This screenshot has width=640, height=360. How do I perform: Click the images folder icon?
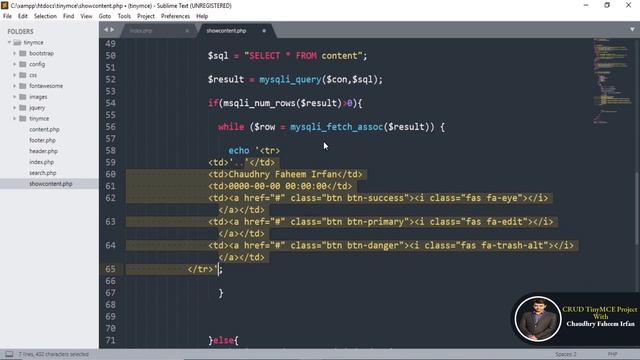pyautogui.click(x=23, y=97)
